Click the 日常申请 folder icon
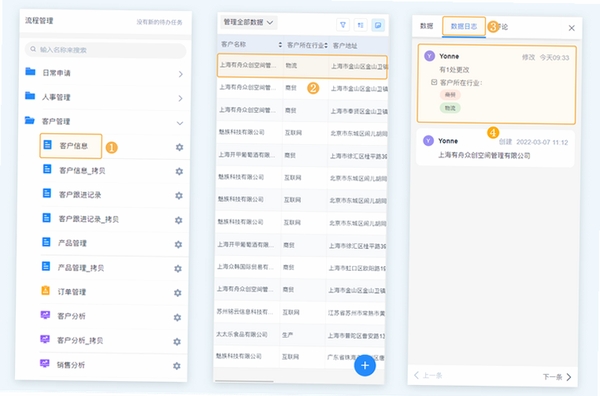The image size is (600, 396). [x=30, y=71]
